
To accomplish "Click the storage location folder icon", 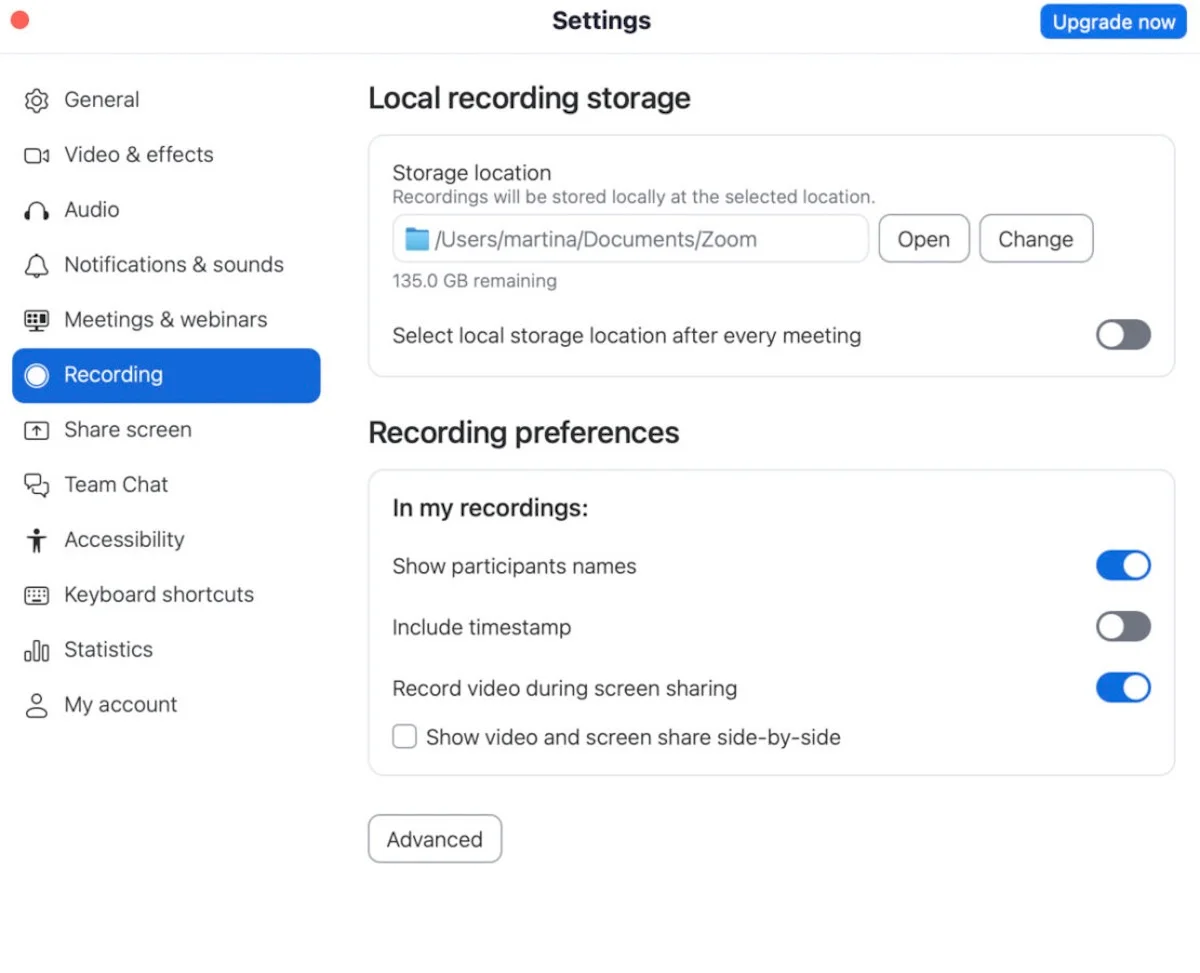I will [416, 239].
